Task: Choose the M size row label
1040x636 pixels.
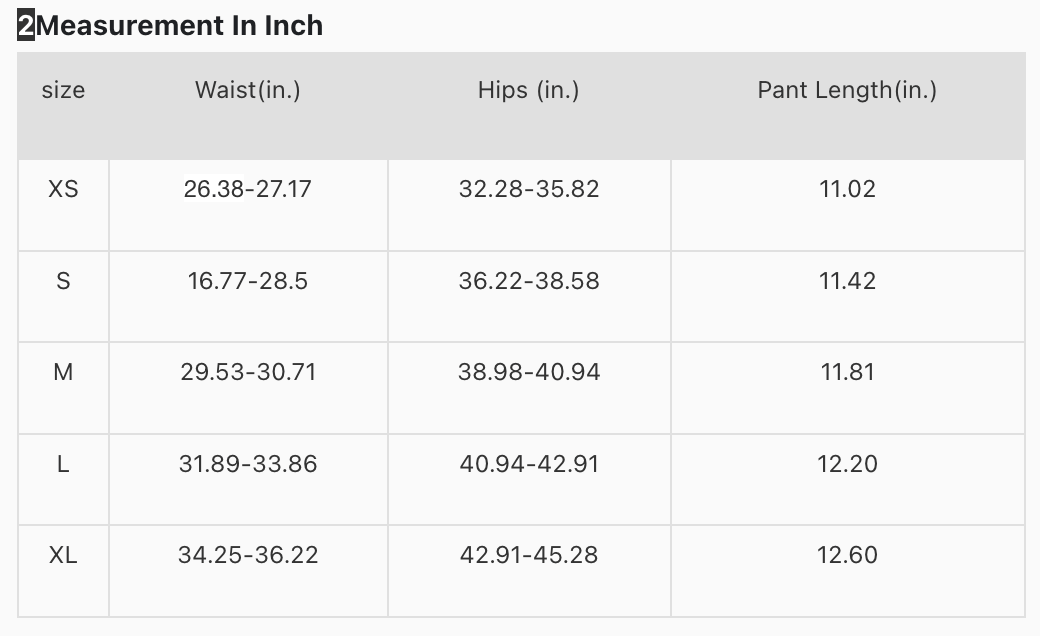Action: [x=63, y=372]
